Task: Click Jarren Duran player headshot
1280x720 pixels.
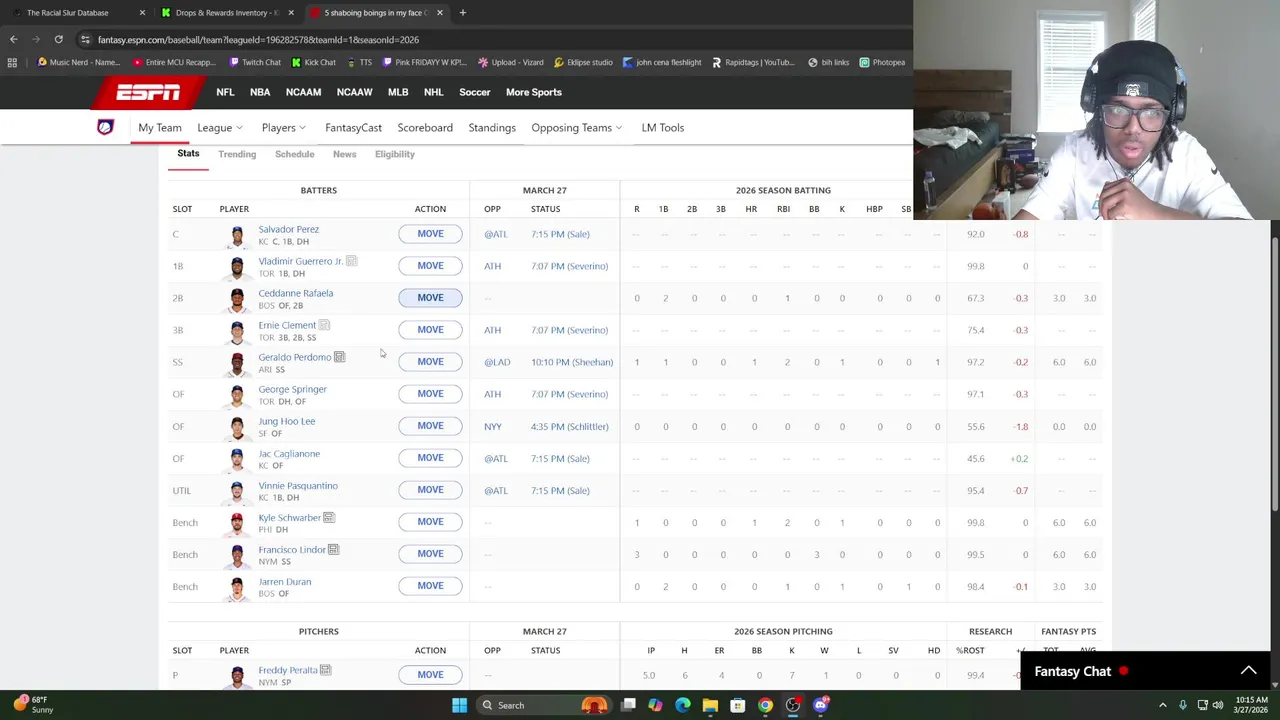Action: point(237,587)
